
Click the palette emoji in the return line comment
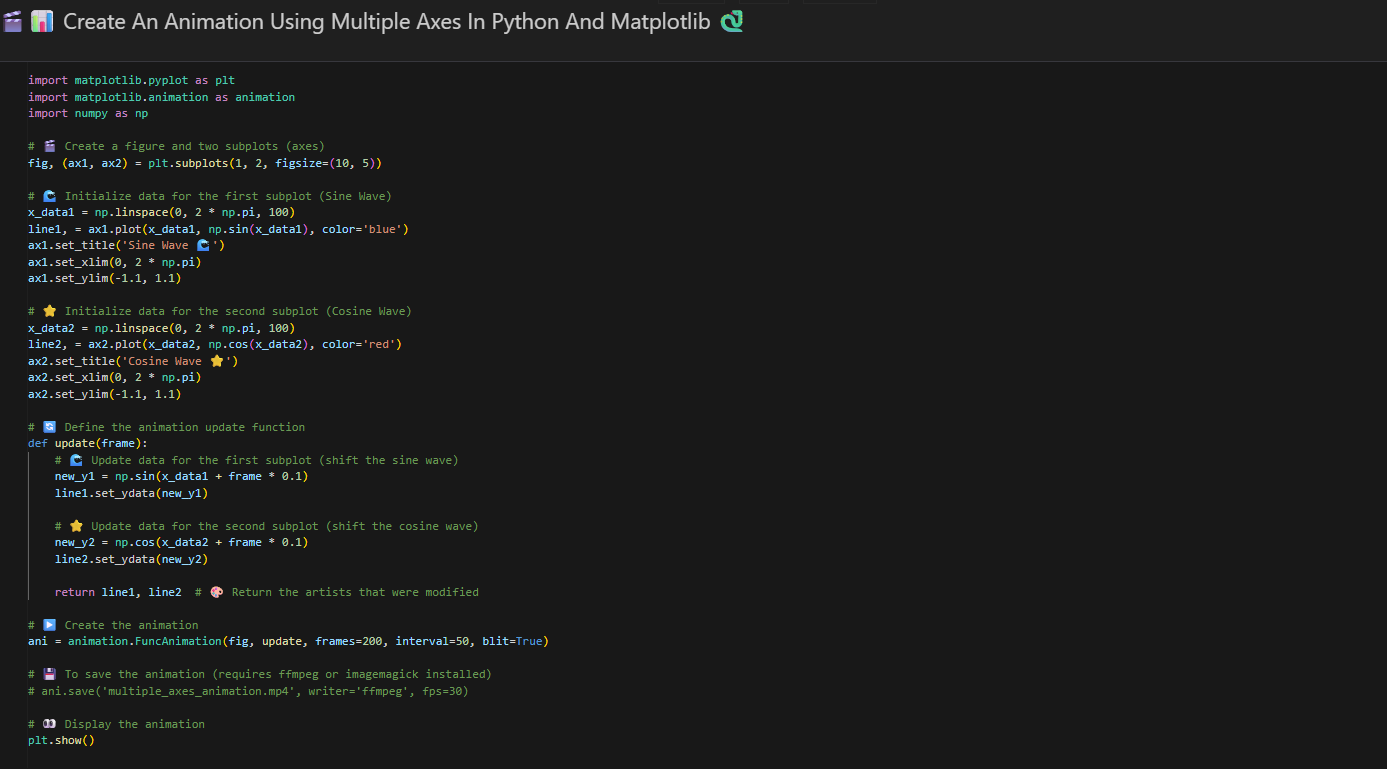click(x=217, y=592)
